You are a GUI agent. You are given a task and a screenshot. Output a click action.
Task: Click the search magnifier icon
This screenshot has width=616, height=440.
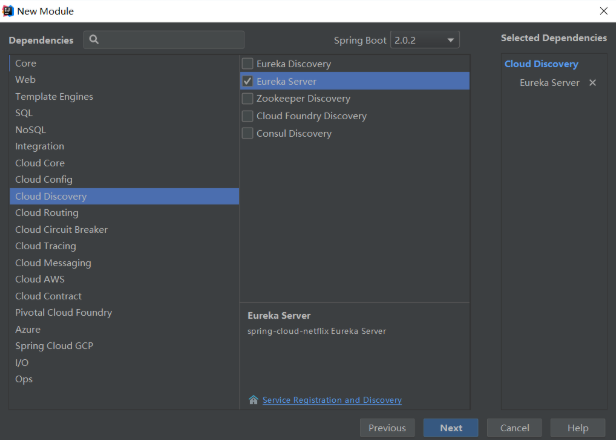pos(94,40)
